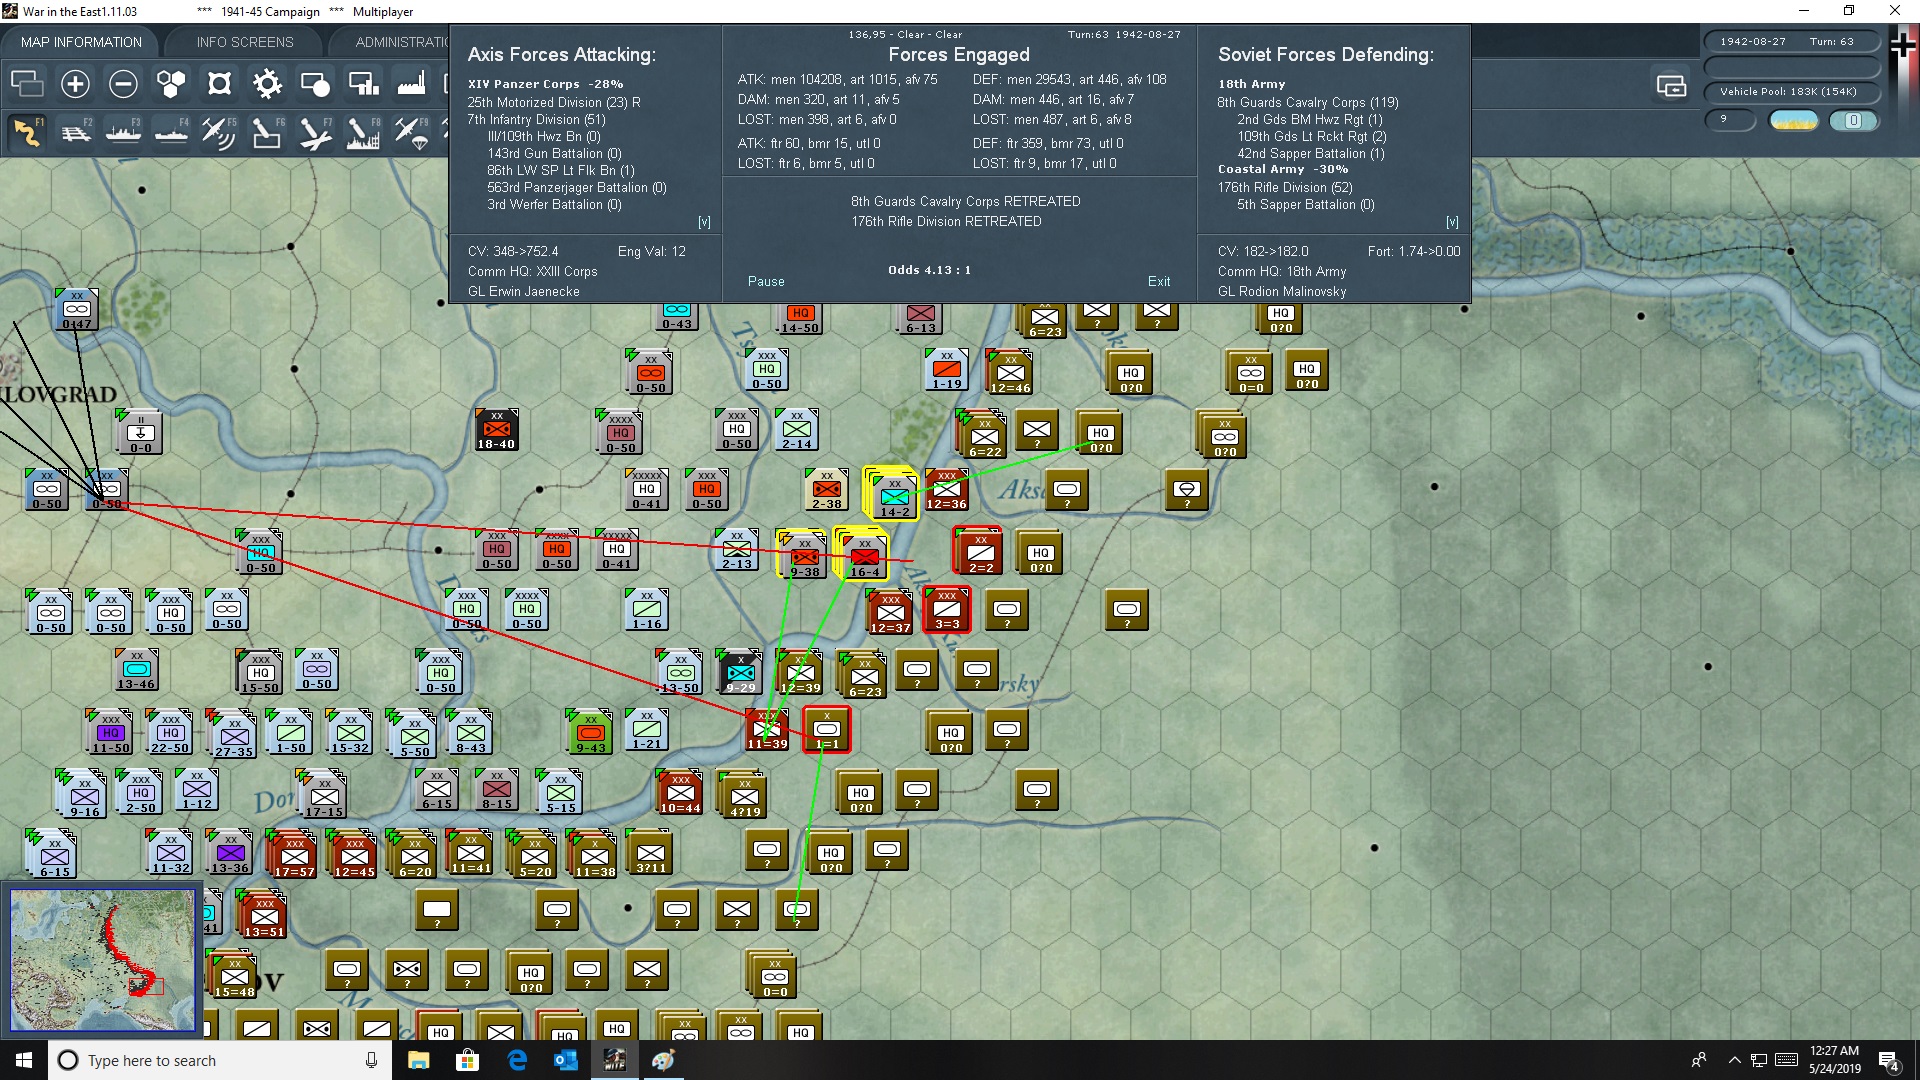Select the purple 11-50 HQ counter
The height and width of the screenshot is (1080, 1920).
110,732
